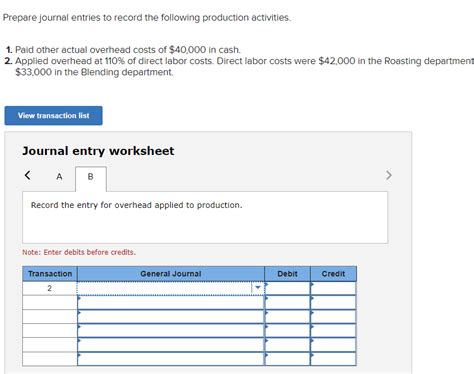Screen dimensions: 474x374
Task: Select the fourth row Debit cell
Action: coord(287,330)
